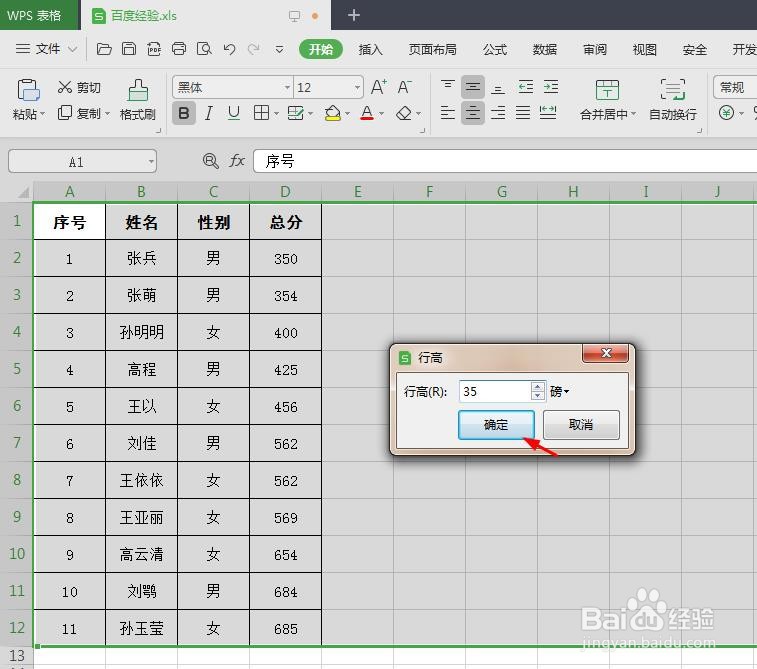Click the Copy (复制) button
The image size is (757, 669).
79,113
